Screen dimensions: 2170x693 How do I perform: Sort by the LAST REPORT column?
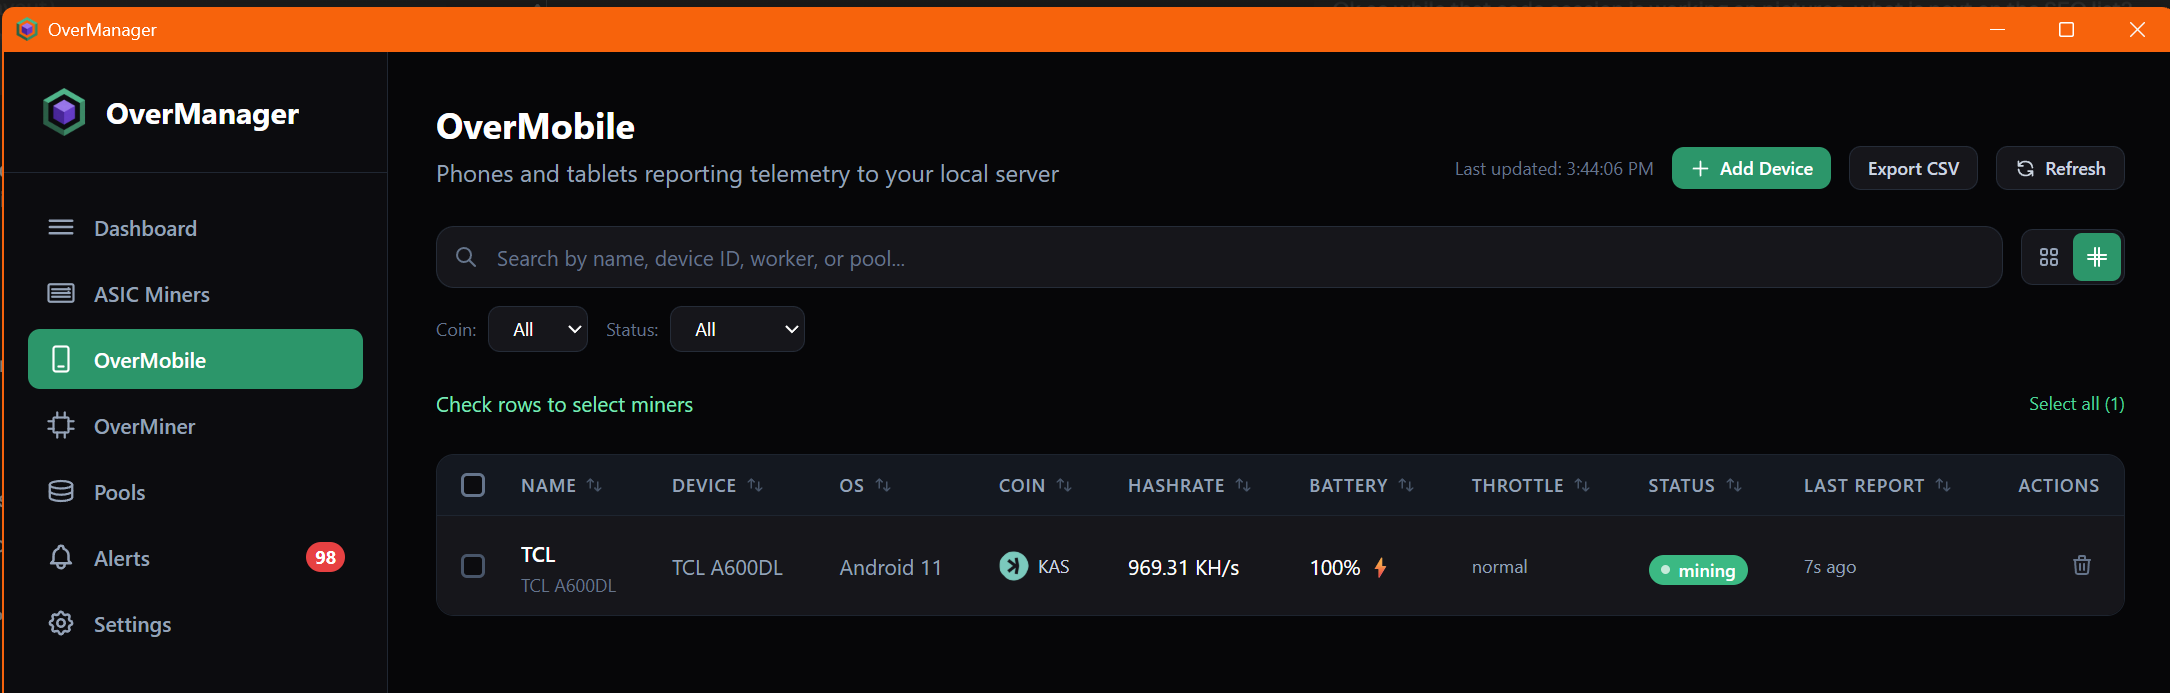click(x=1877, y=485)
